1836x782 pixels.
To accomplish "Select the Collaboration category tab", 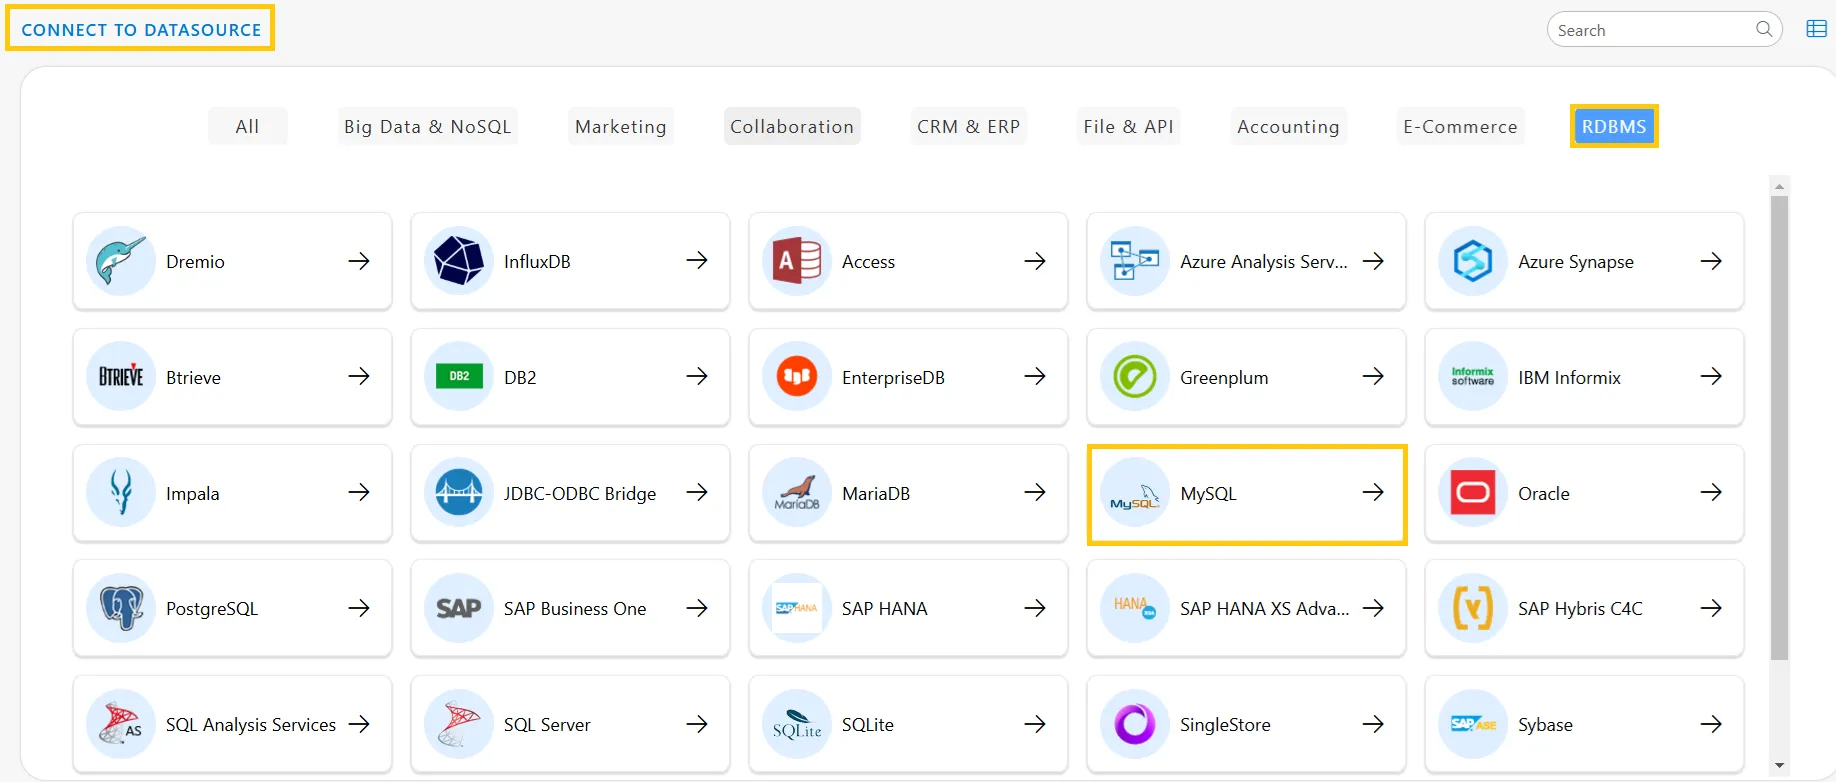I will tap(792, 126).
